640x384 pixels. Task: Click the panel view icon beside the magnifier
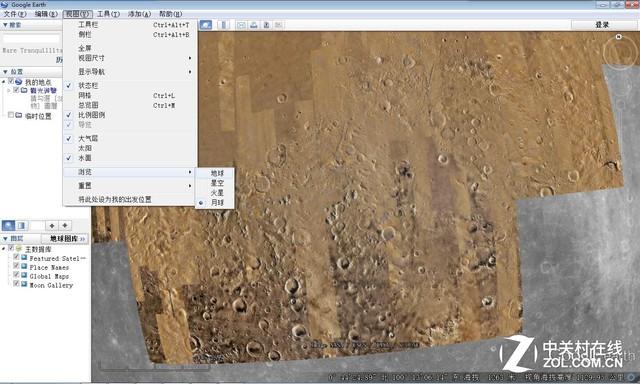[21, 226]
